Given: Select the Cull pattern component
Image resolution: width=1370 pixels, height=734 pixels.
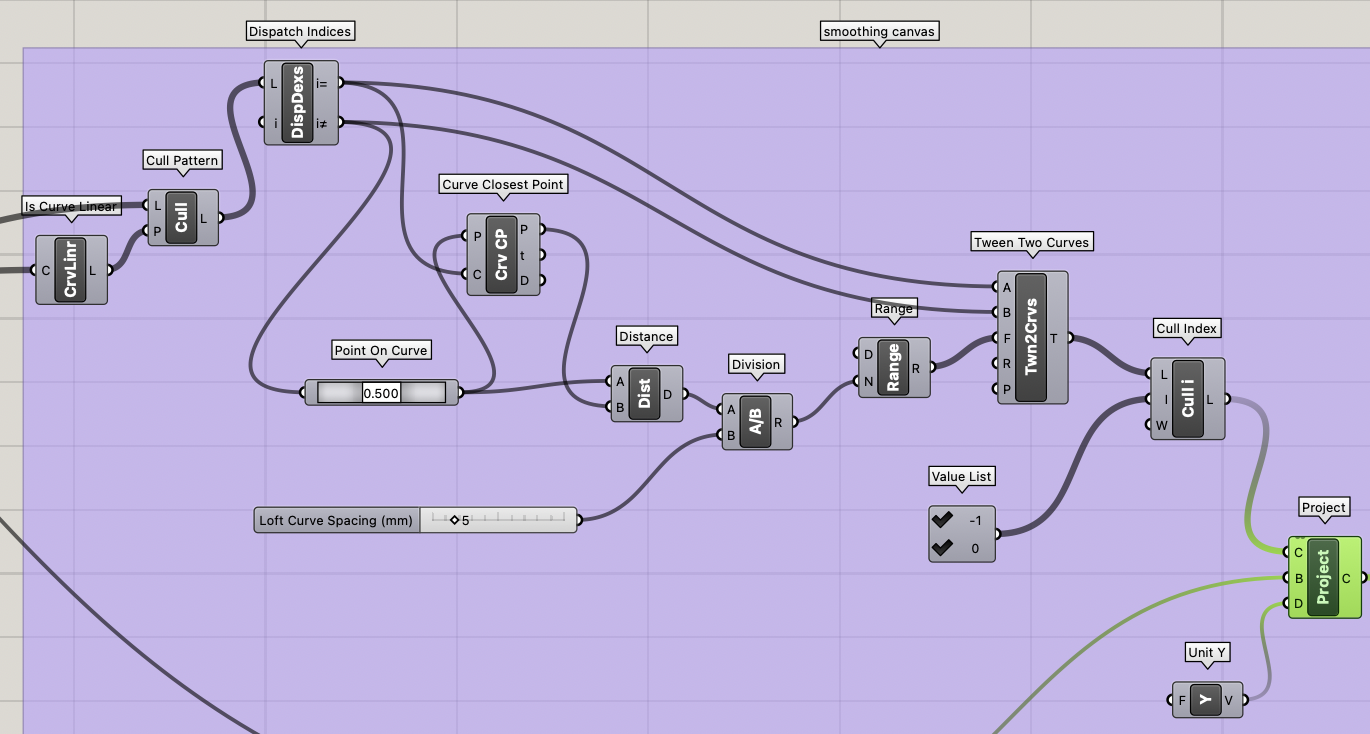Looking at the screenshot, I should coord(183,218).
